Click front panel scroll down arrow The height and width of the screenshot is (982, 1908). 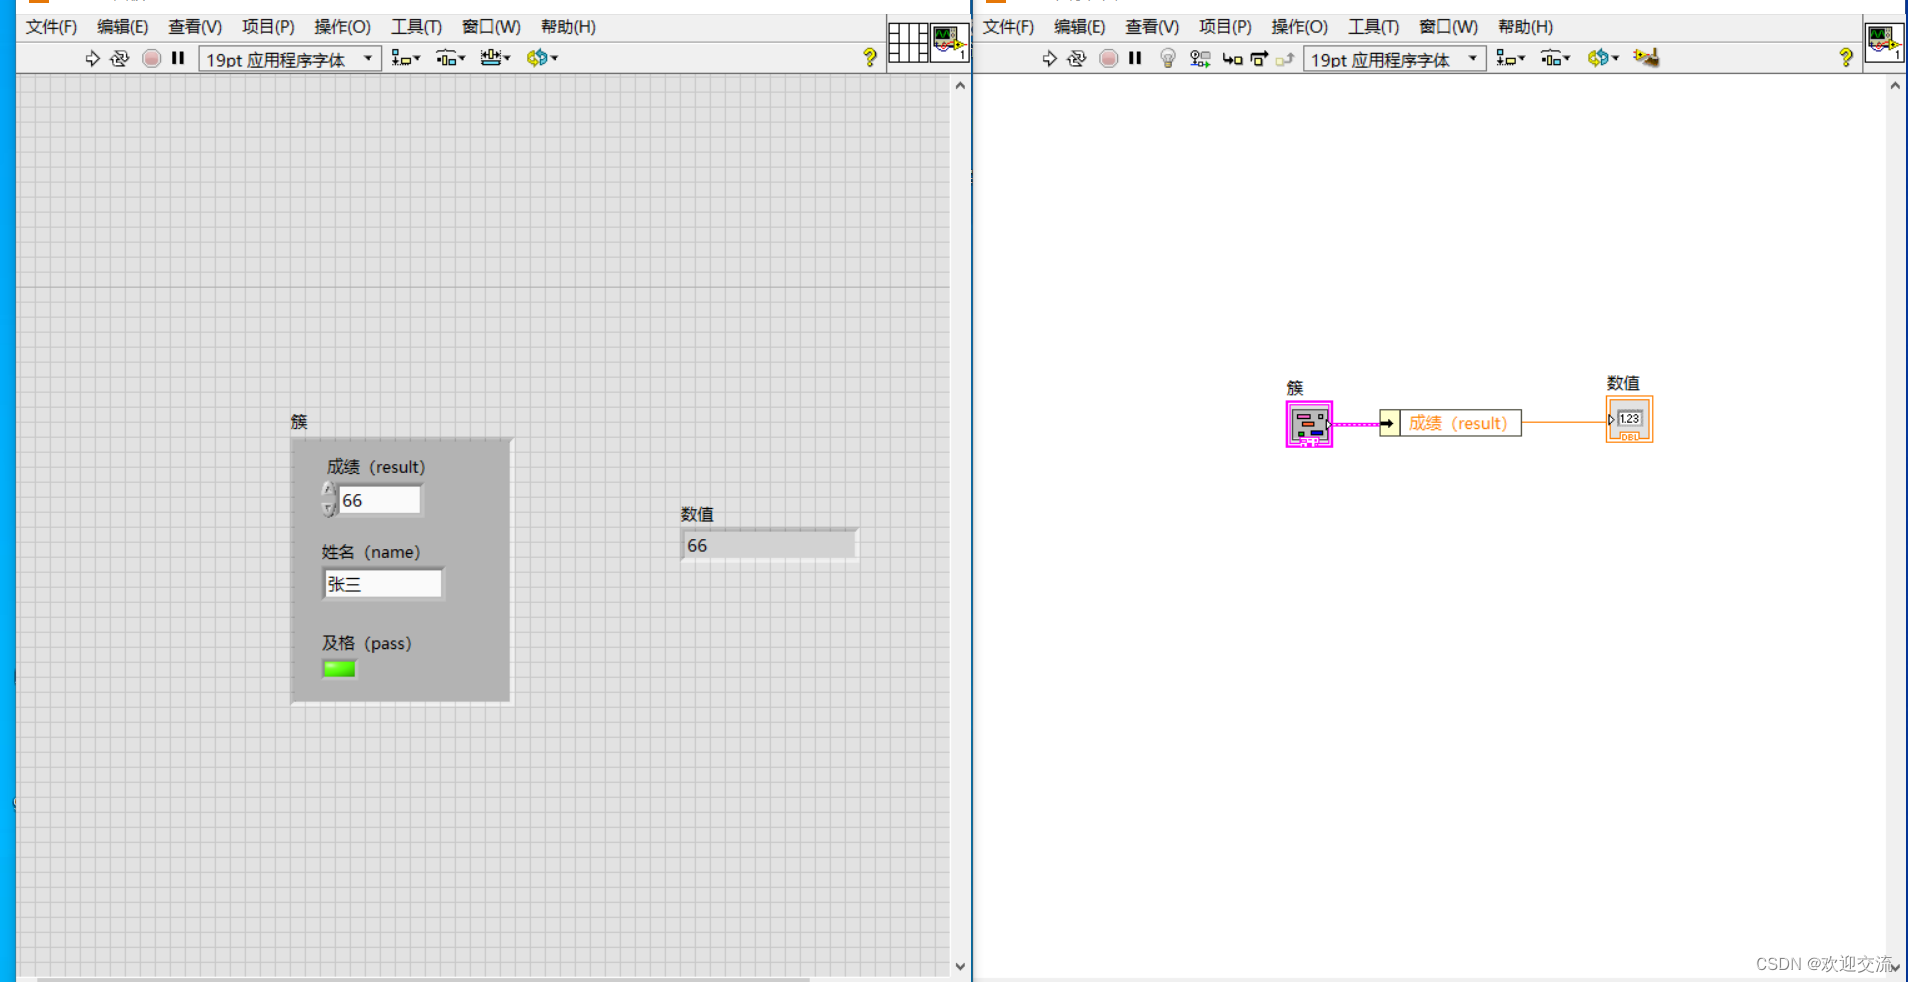point(960,966)
